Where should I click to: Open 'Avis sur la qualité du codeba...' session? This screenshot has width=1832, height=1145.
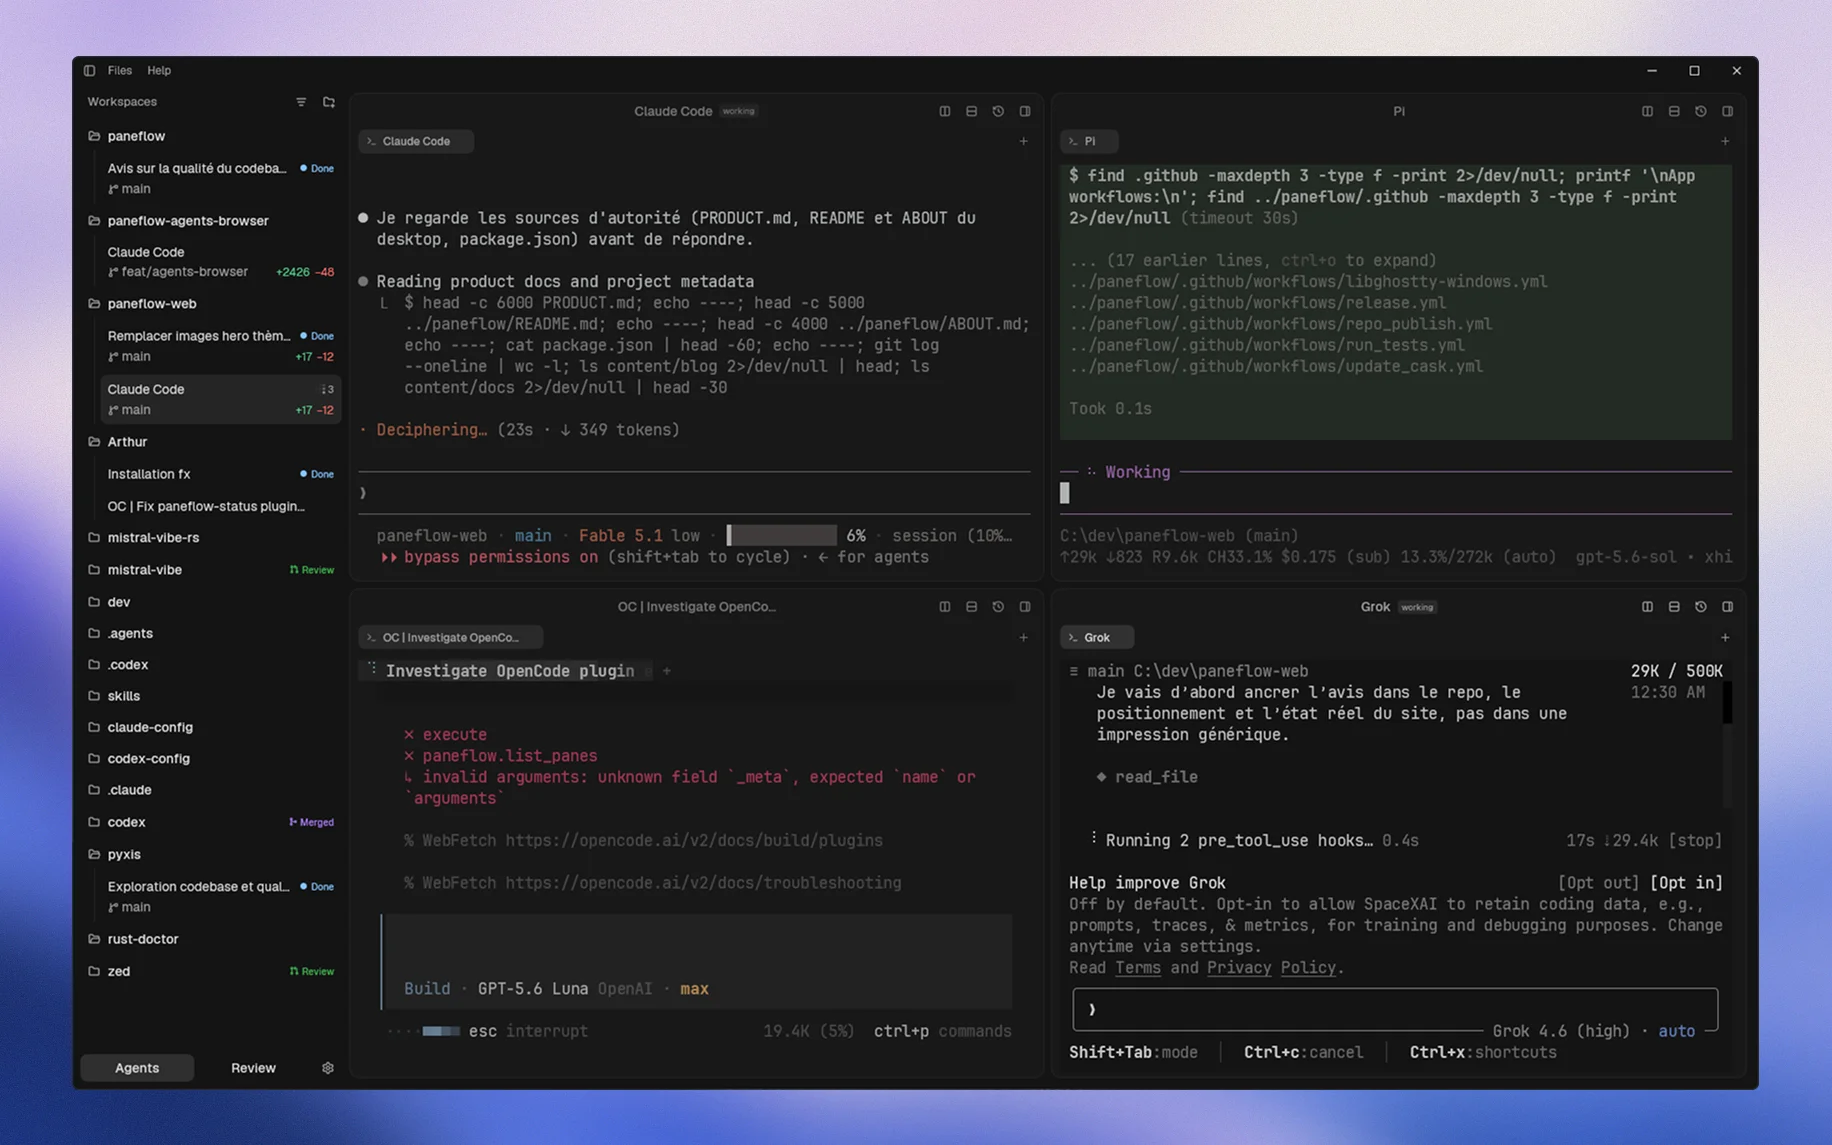[220, 178]
